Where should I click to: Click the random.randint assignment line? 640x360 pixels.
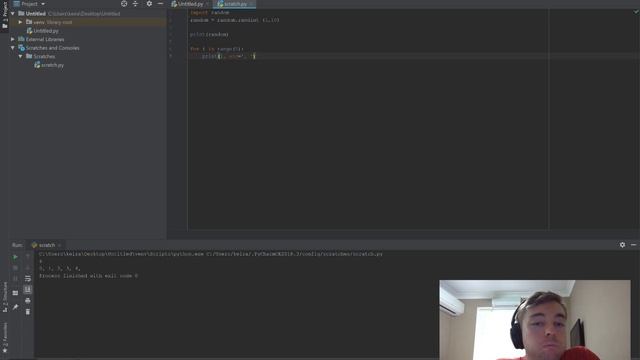tap(235, 20)
